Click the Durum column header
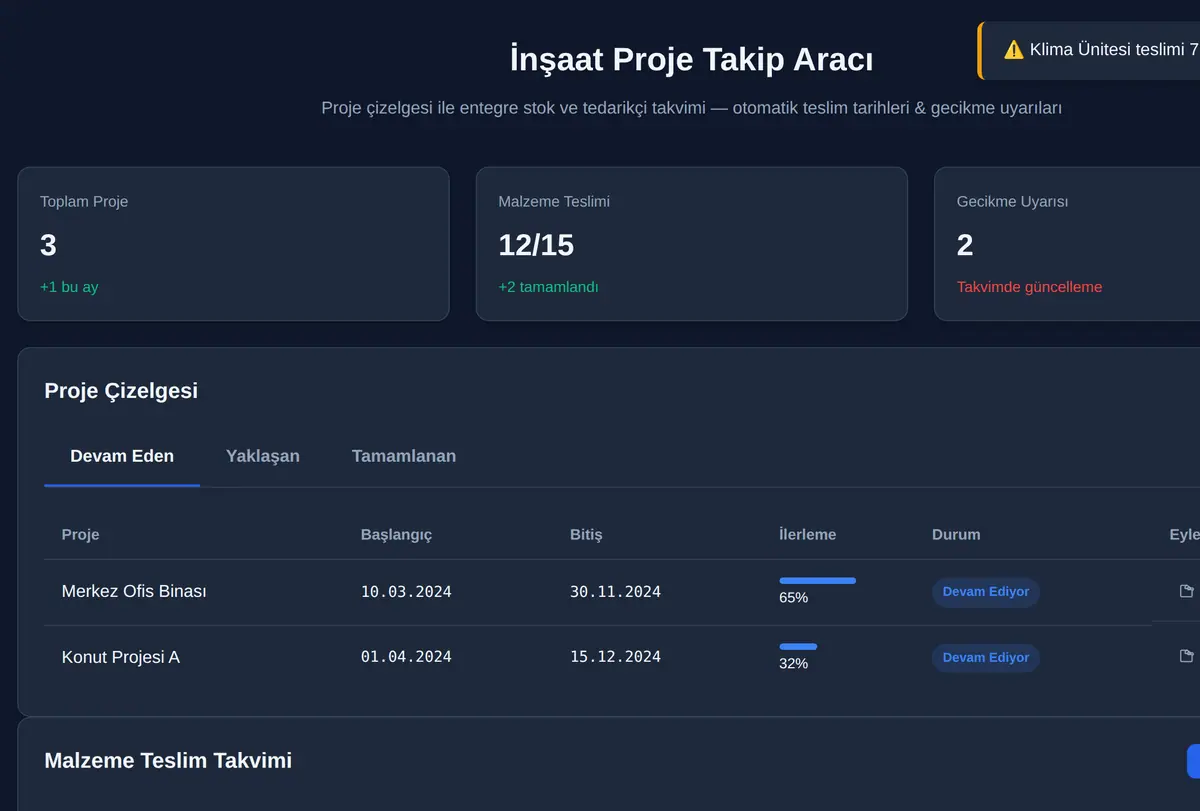 pos(956,534)
